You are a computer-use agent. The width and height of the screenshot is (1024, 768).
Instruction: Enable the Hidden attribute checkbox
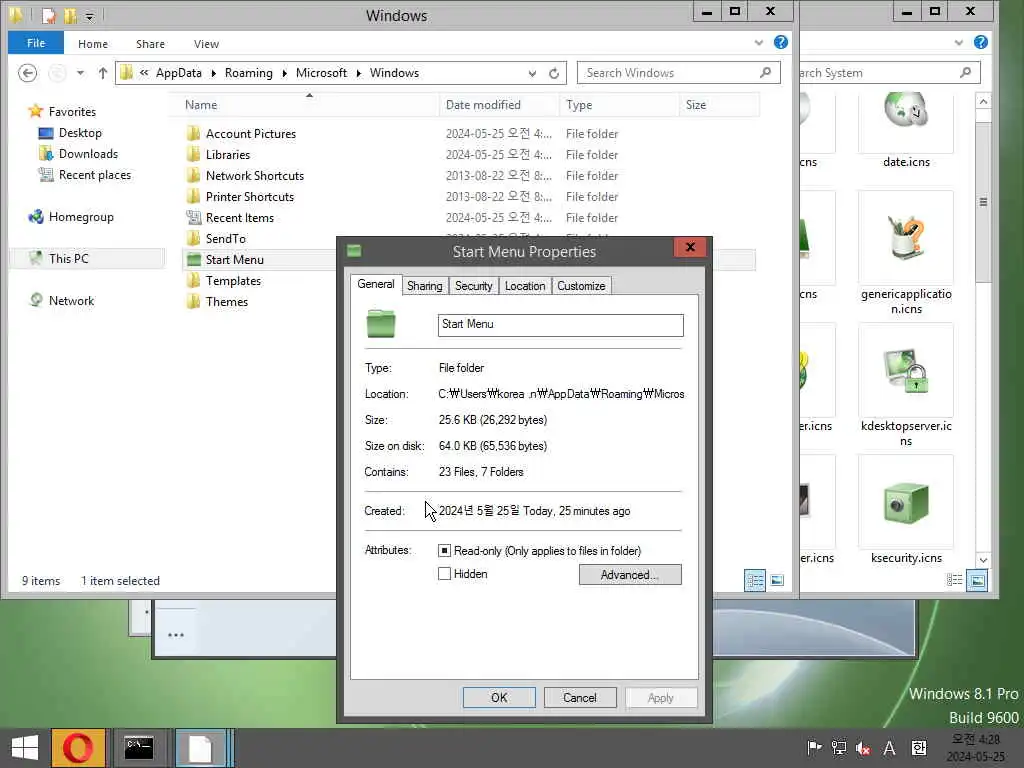point(445,573)
